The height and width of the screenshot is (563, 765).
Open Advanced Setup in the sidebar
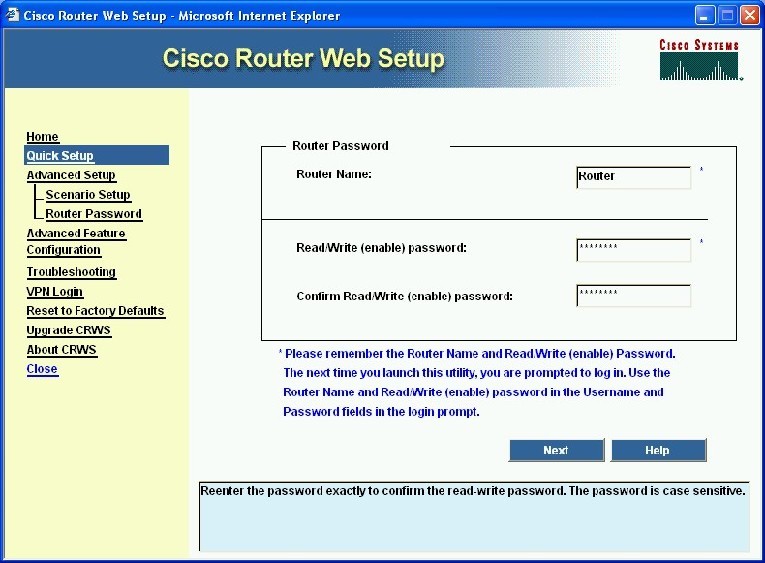(x=70, y=175)
